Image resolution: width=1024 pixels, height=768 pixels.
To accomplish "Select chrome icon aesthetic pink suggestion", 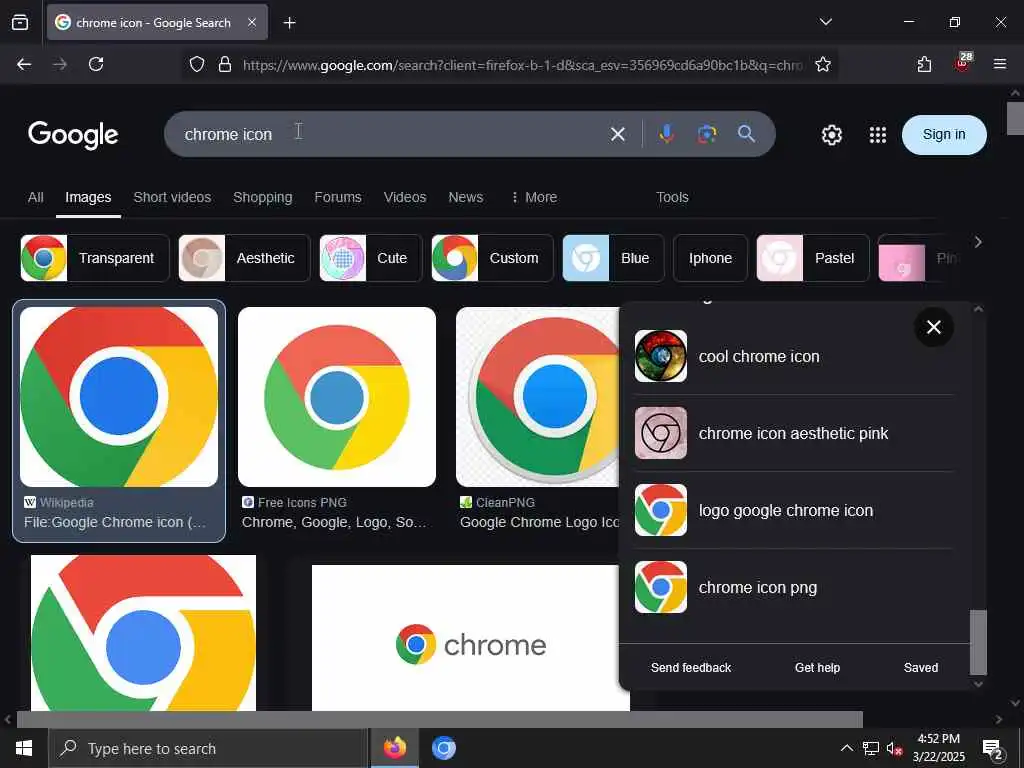I will [x=793, y=433].
